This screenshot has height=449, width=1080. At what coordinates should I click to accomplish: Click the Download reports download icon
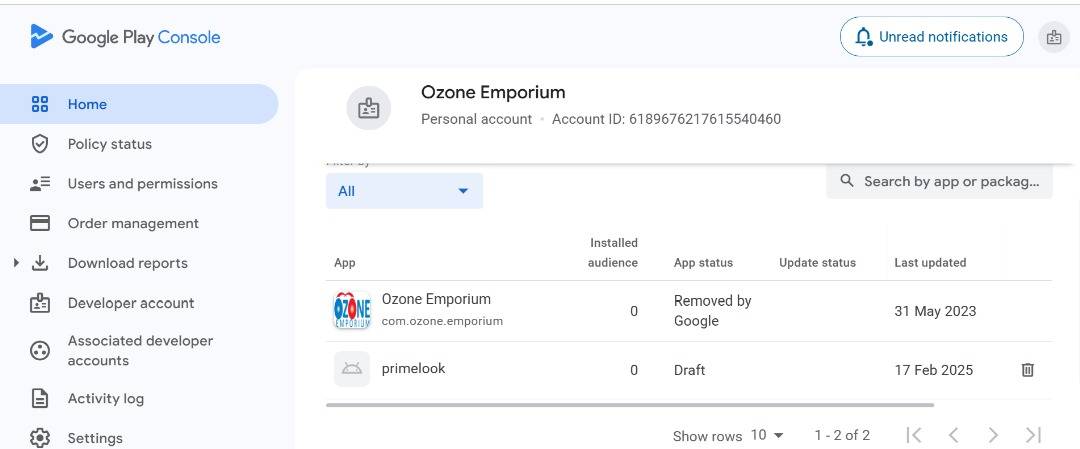[x=40, y=263]
